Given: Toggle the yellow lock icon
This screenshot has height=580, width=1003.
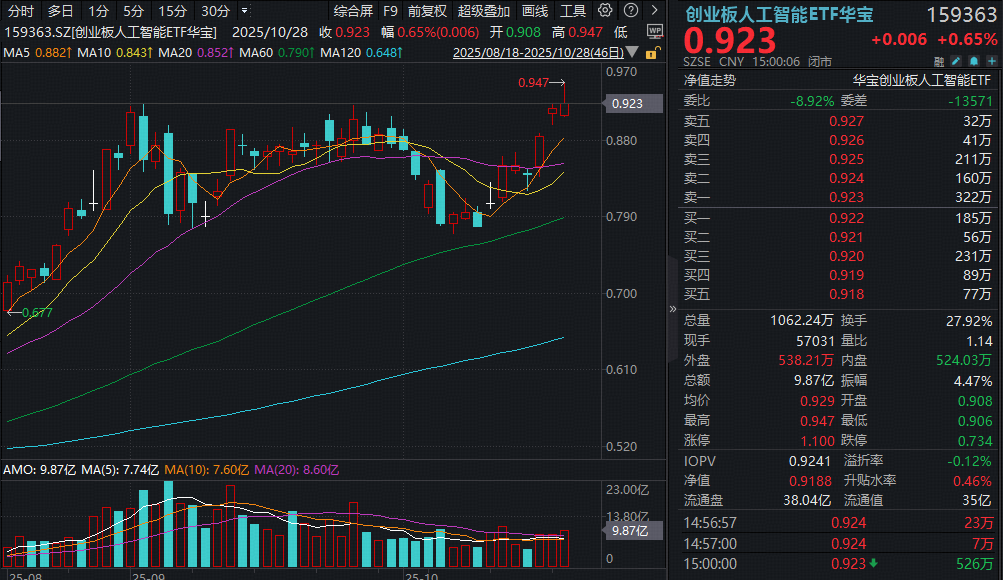Looking at the screenshot, I should pyautogui.click(x=652, y=53).
